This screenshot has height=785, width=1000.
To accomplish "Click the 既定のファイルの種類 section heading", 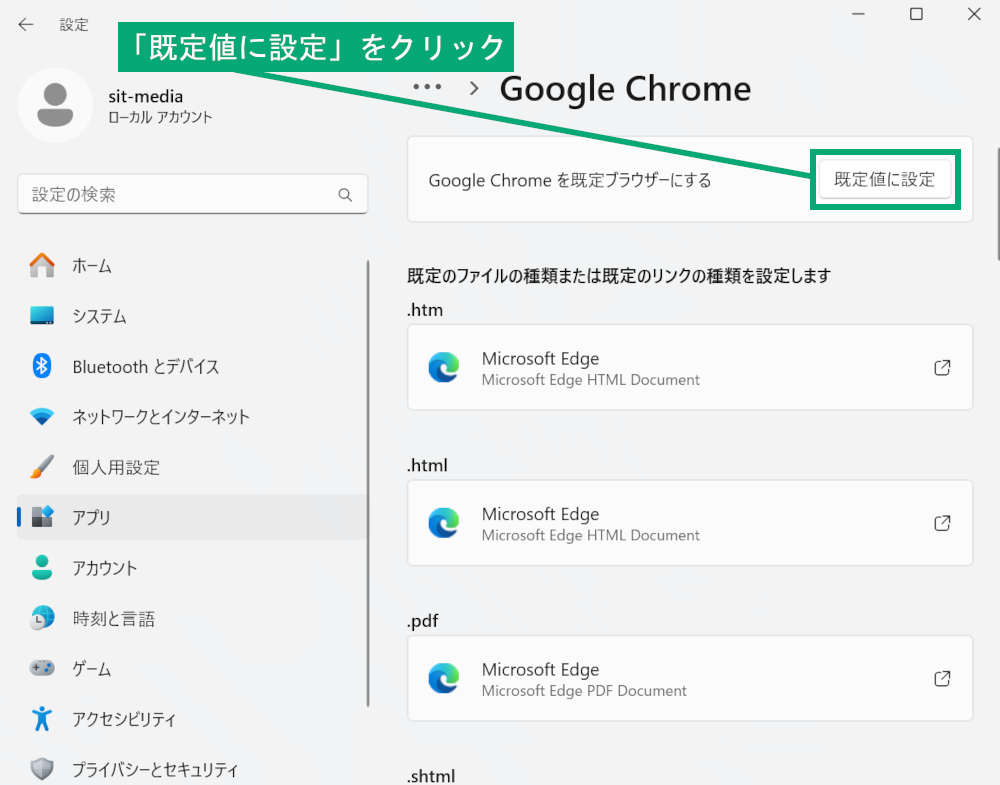I will pyautogui.click(x=619, y=276).
